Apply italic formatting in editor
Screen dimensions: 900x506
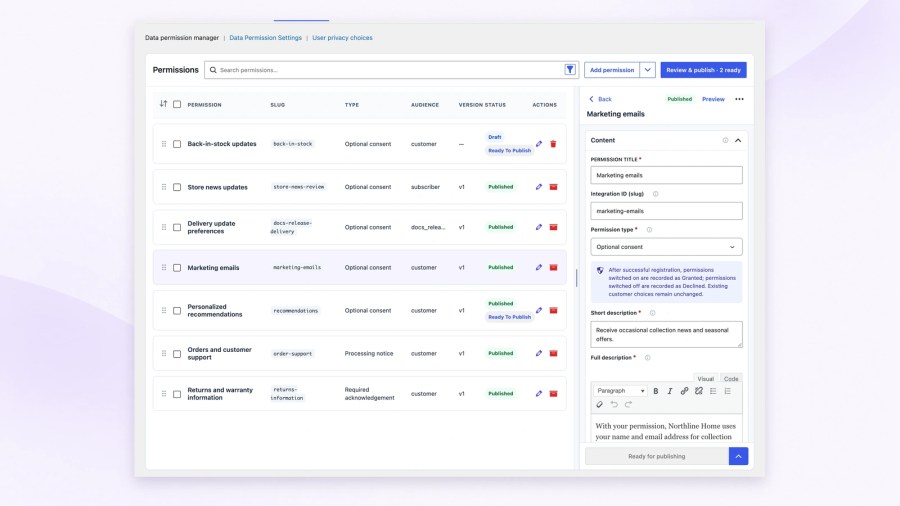click(x=670, y=391)
